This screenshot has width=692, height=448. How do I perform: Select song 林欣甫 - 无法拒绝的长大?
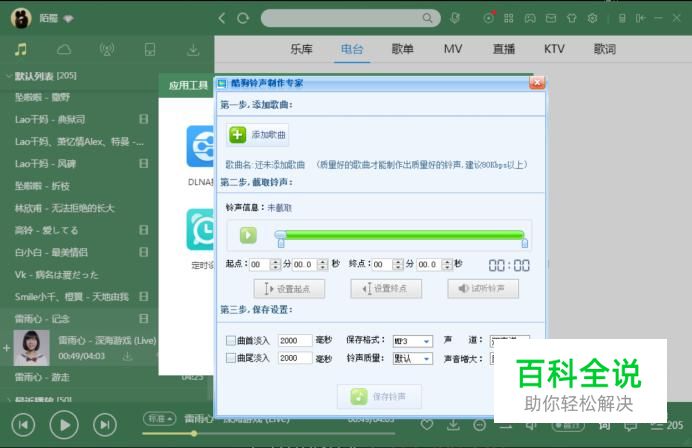tap(64, 208)
